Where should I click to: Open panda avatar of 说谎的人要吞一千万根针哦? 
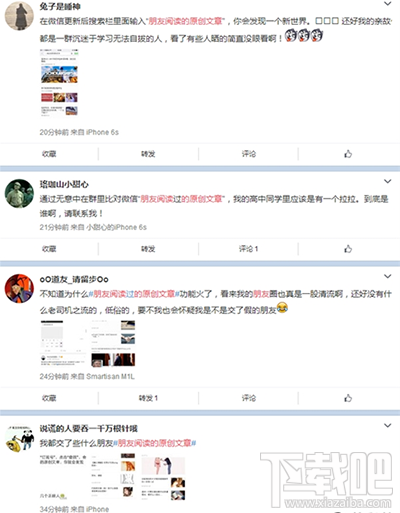point(19,438)
